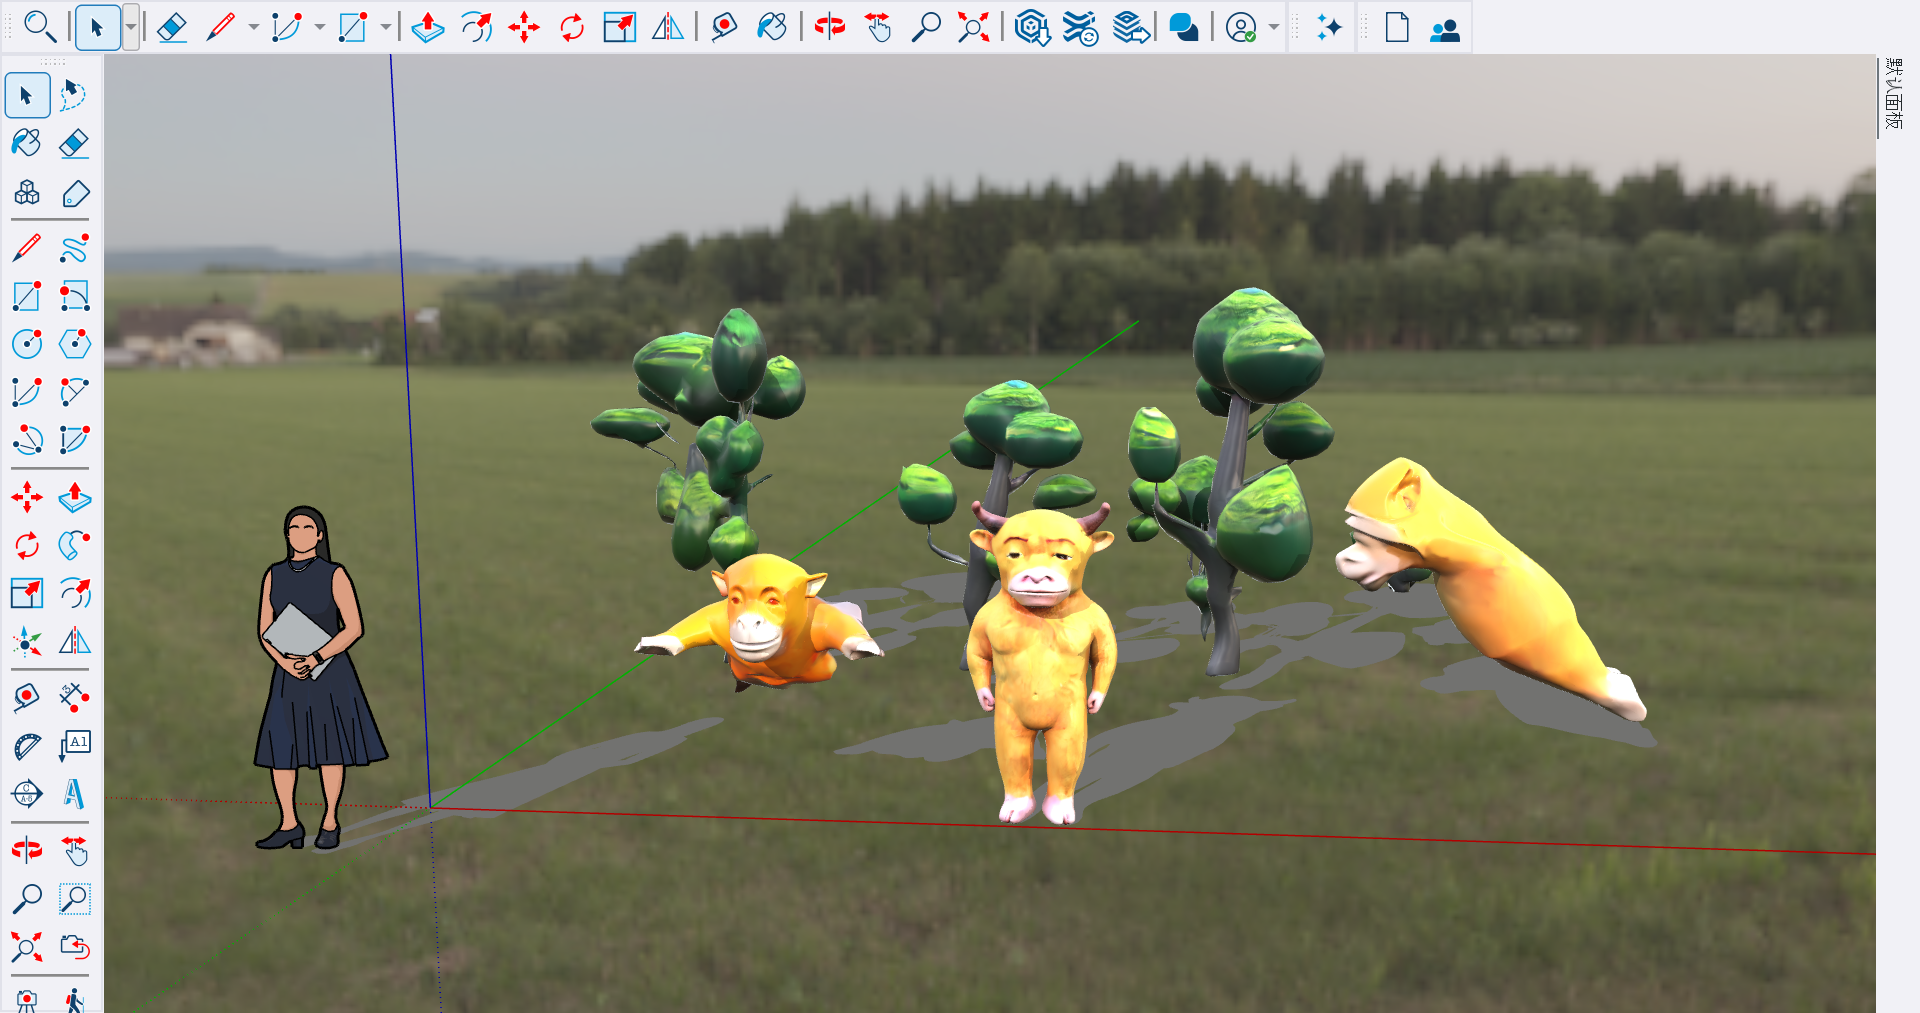Screen dimensions: 1920x1013
Task: Select the Protractor tool
Action: click(x=27, y=746)
